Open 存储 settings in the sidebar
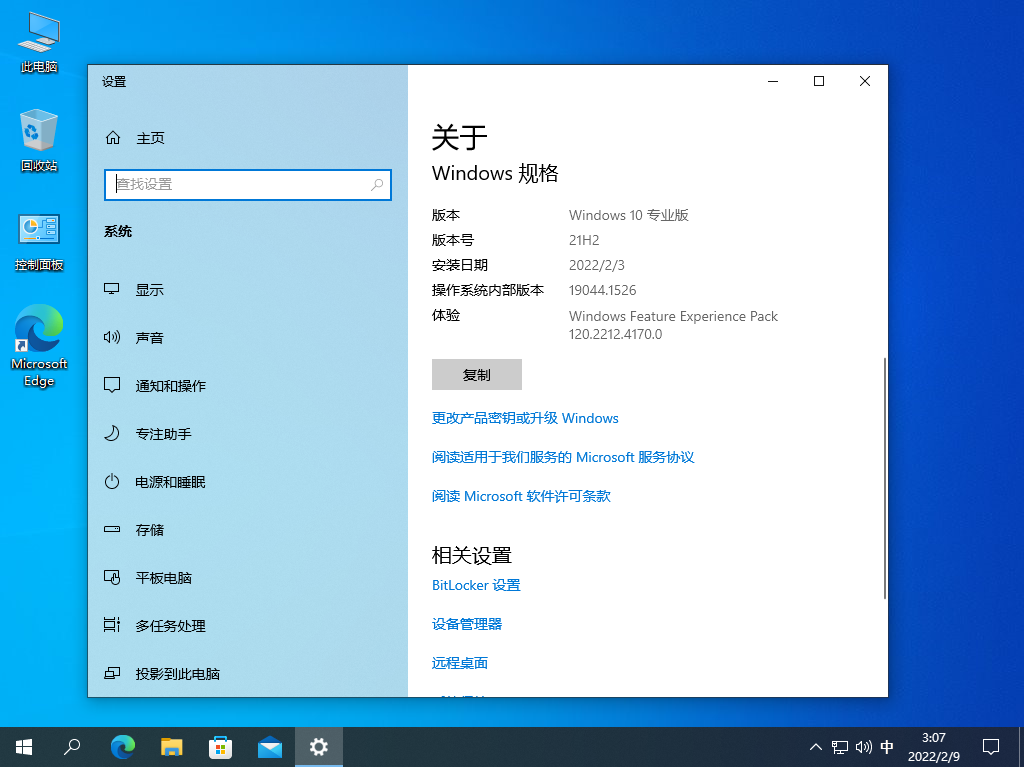 coord(150,529)
